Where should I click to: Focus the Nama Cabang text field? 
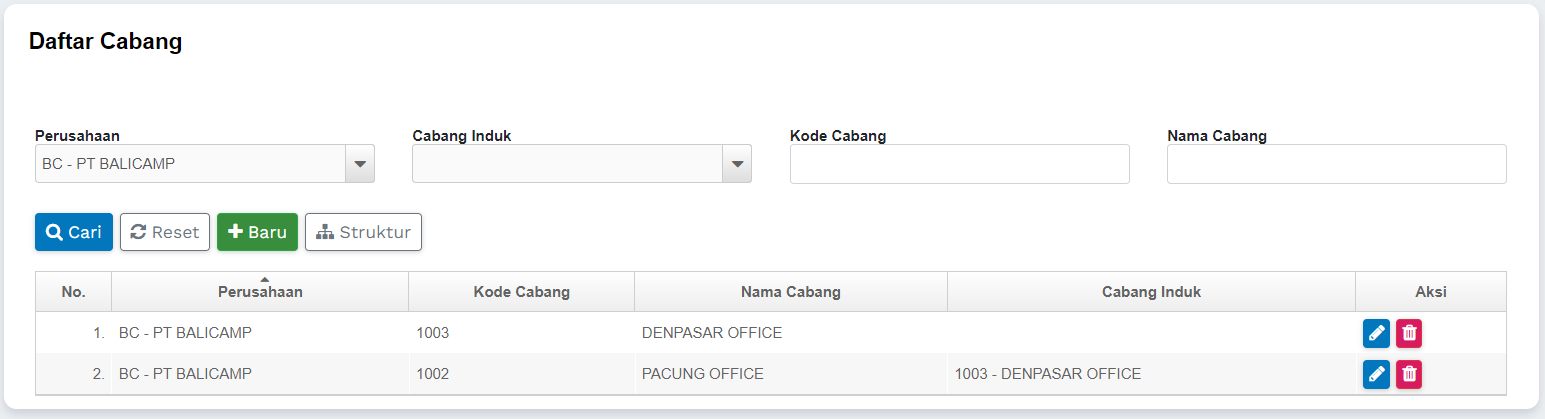(x=1336, y=164)
